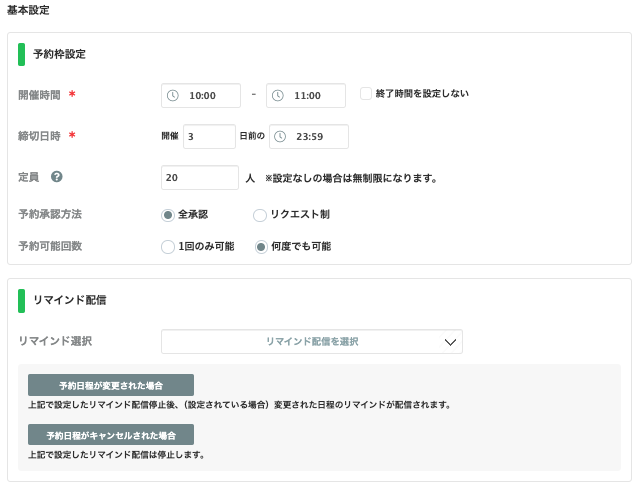Enable the 終了時間を設定しない checkbox
The image size is (638, 488).
pyautogui.click(x=366, y=93)
